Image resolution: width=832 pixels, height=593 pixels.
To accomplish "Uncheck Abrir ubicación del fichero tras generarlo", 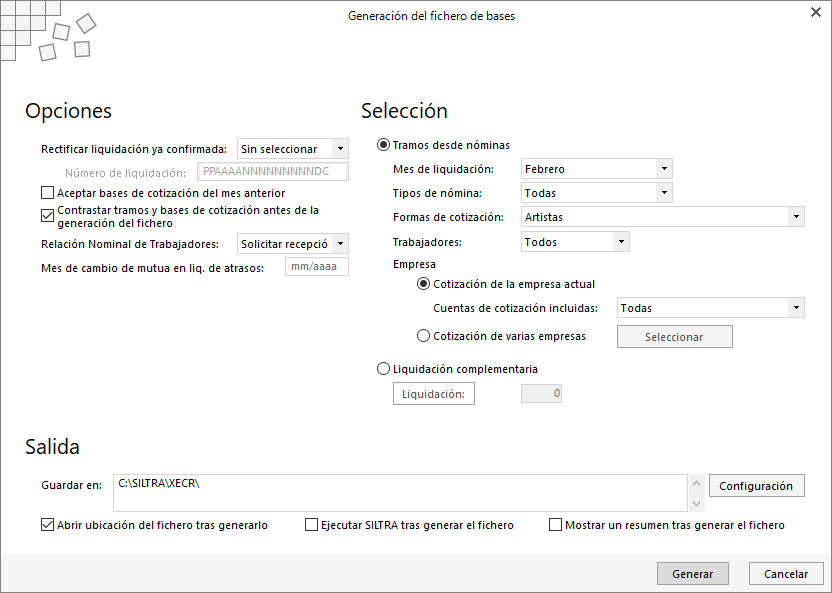I will (47, 525).
